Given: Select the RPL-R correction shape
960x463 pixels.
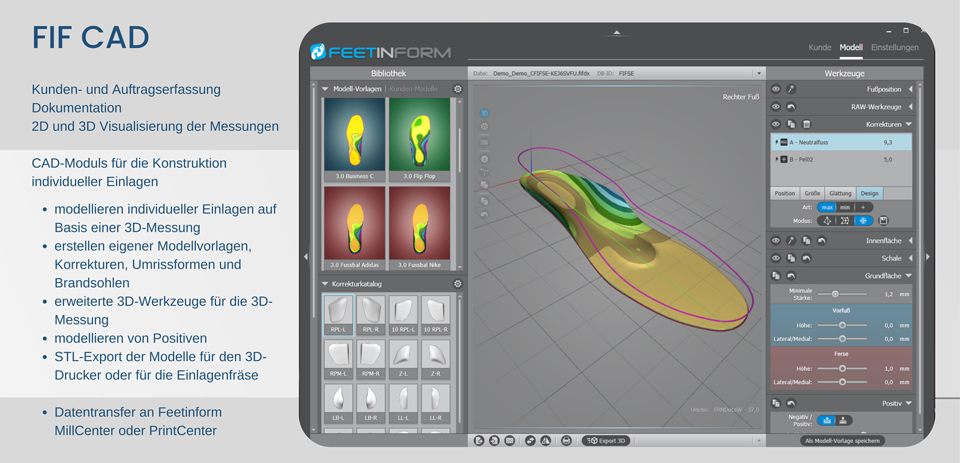Looking at the screenshot, I should pos(371,315).
